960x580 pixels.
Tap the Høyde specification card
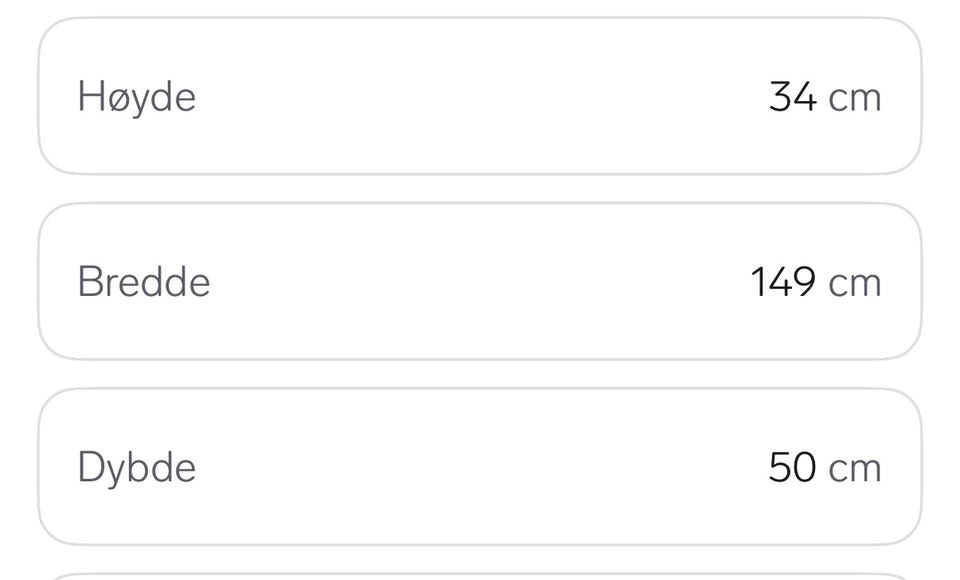click(480, 96)
